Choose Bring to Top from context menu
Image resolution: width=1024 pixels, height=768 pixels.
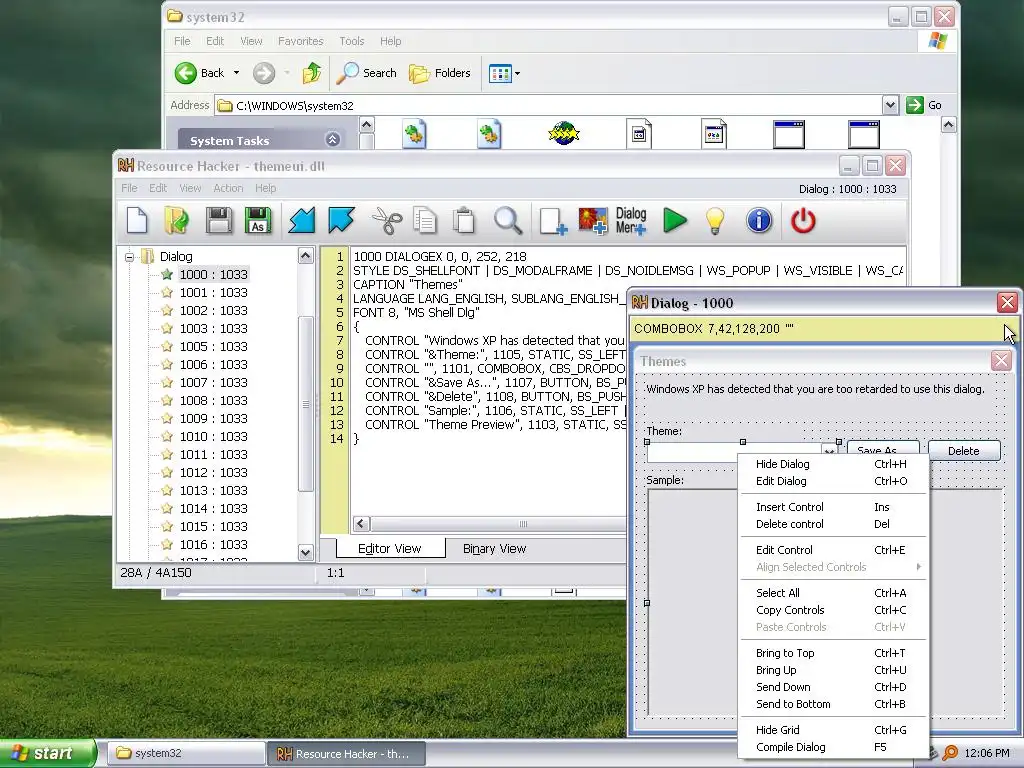click(x=833, y=654)
